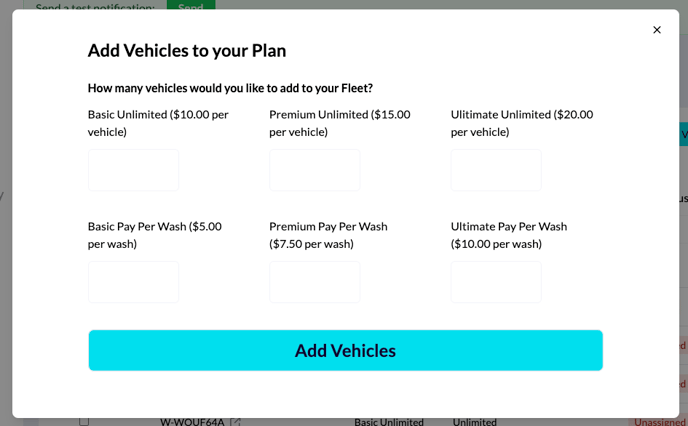Click the Ulitimate Unlimited ($20.00 per vehicle) label
This screenshot has width=688, height=426.
522,123
